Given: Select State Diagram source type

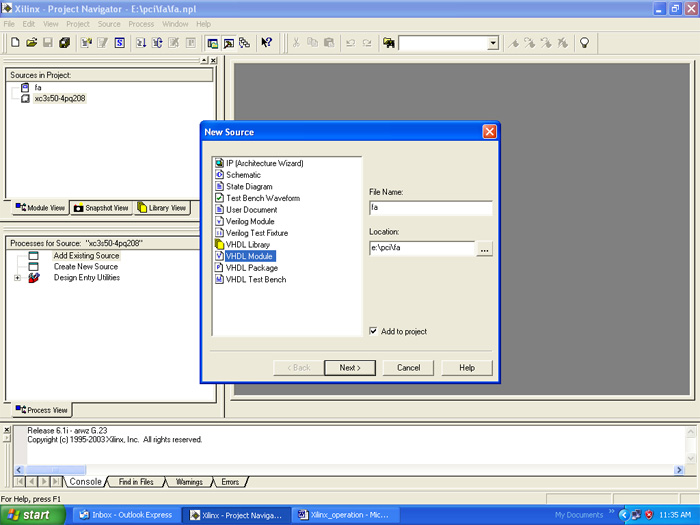Looking at the screenshot, I should [x=249, y=187].
